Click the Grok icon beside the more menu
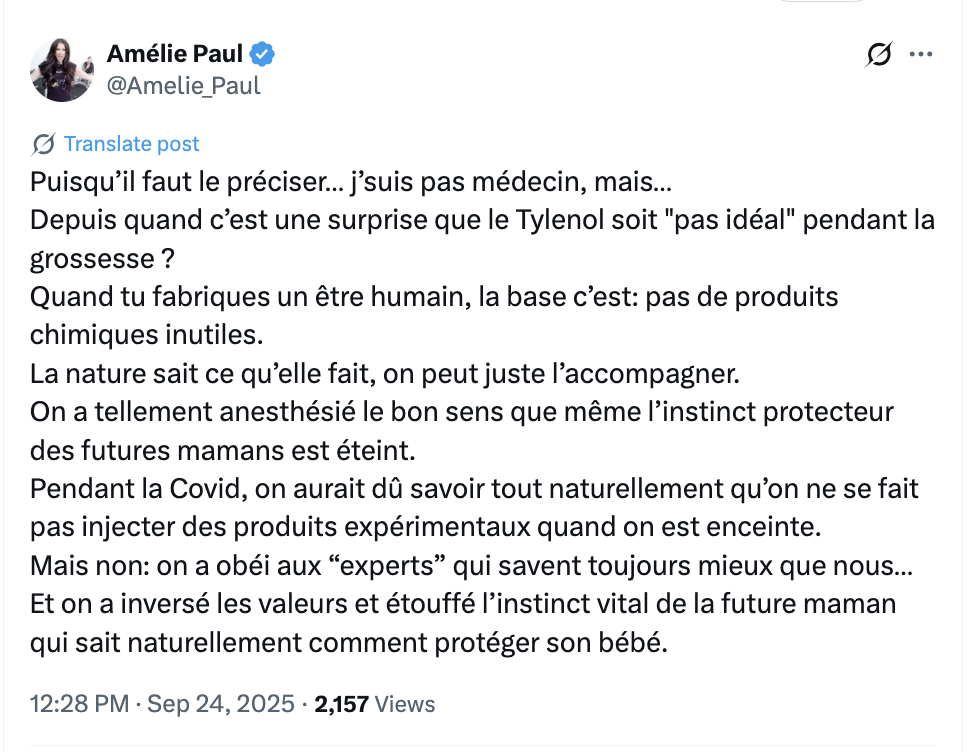Viewport: 970px width, 752px height. click(x=879, y=54)
